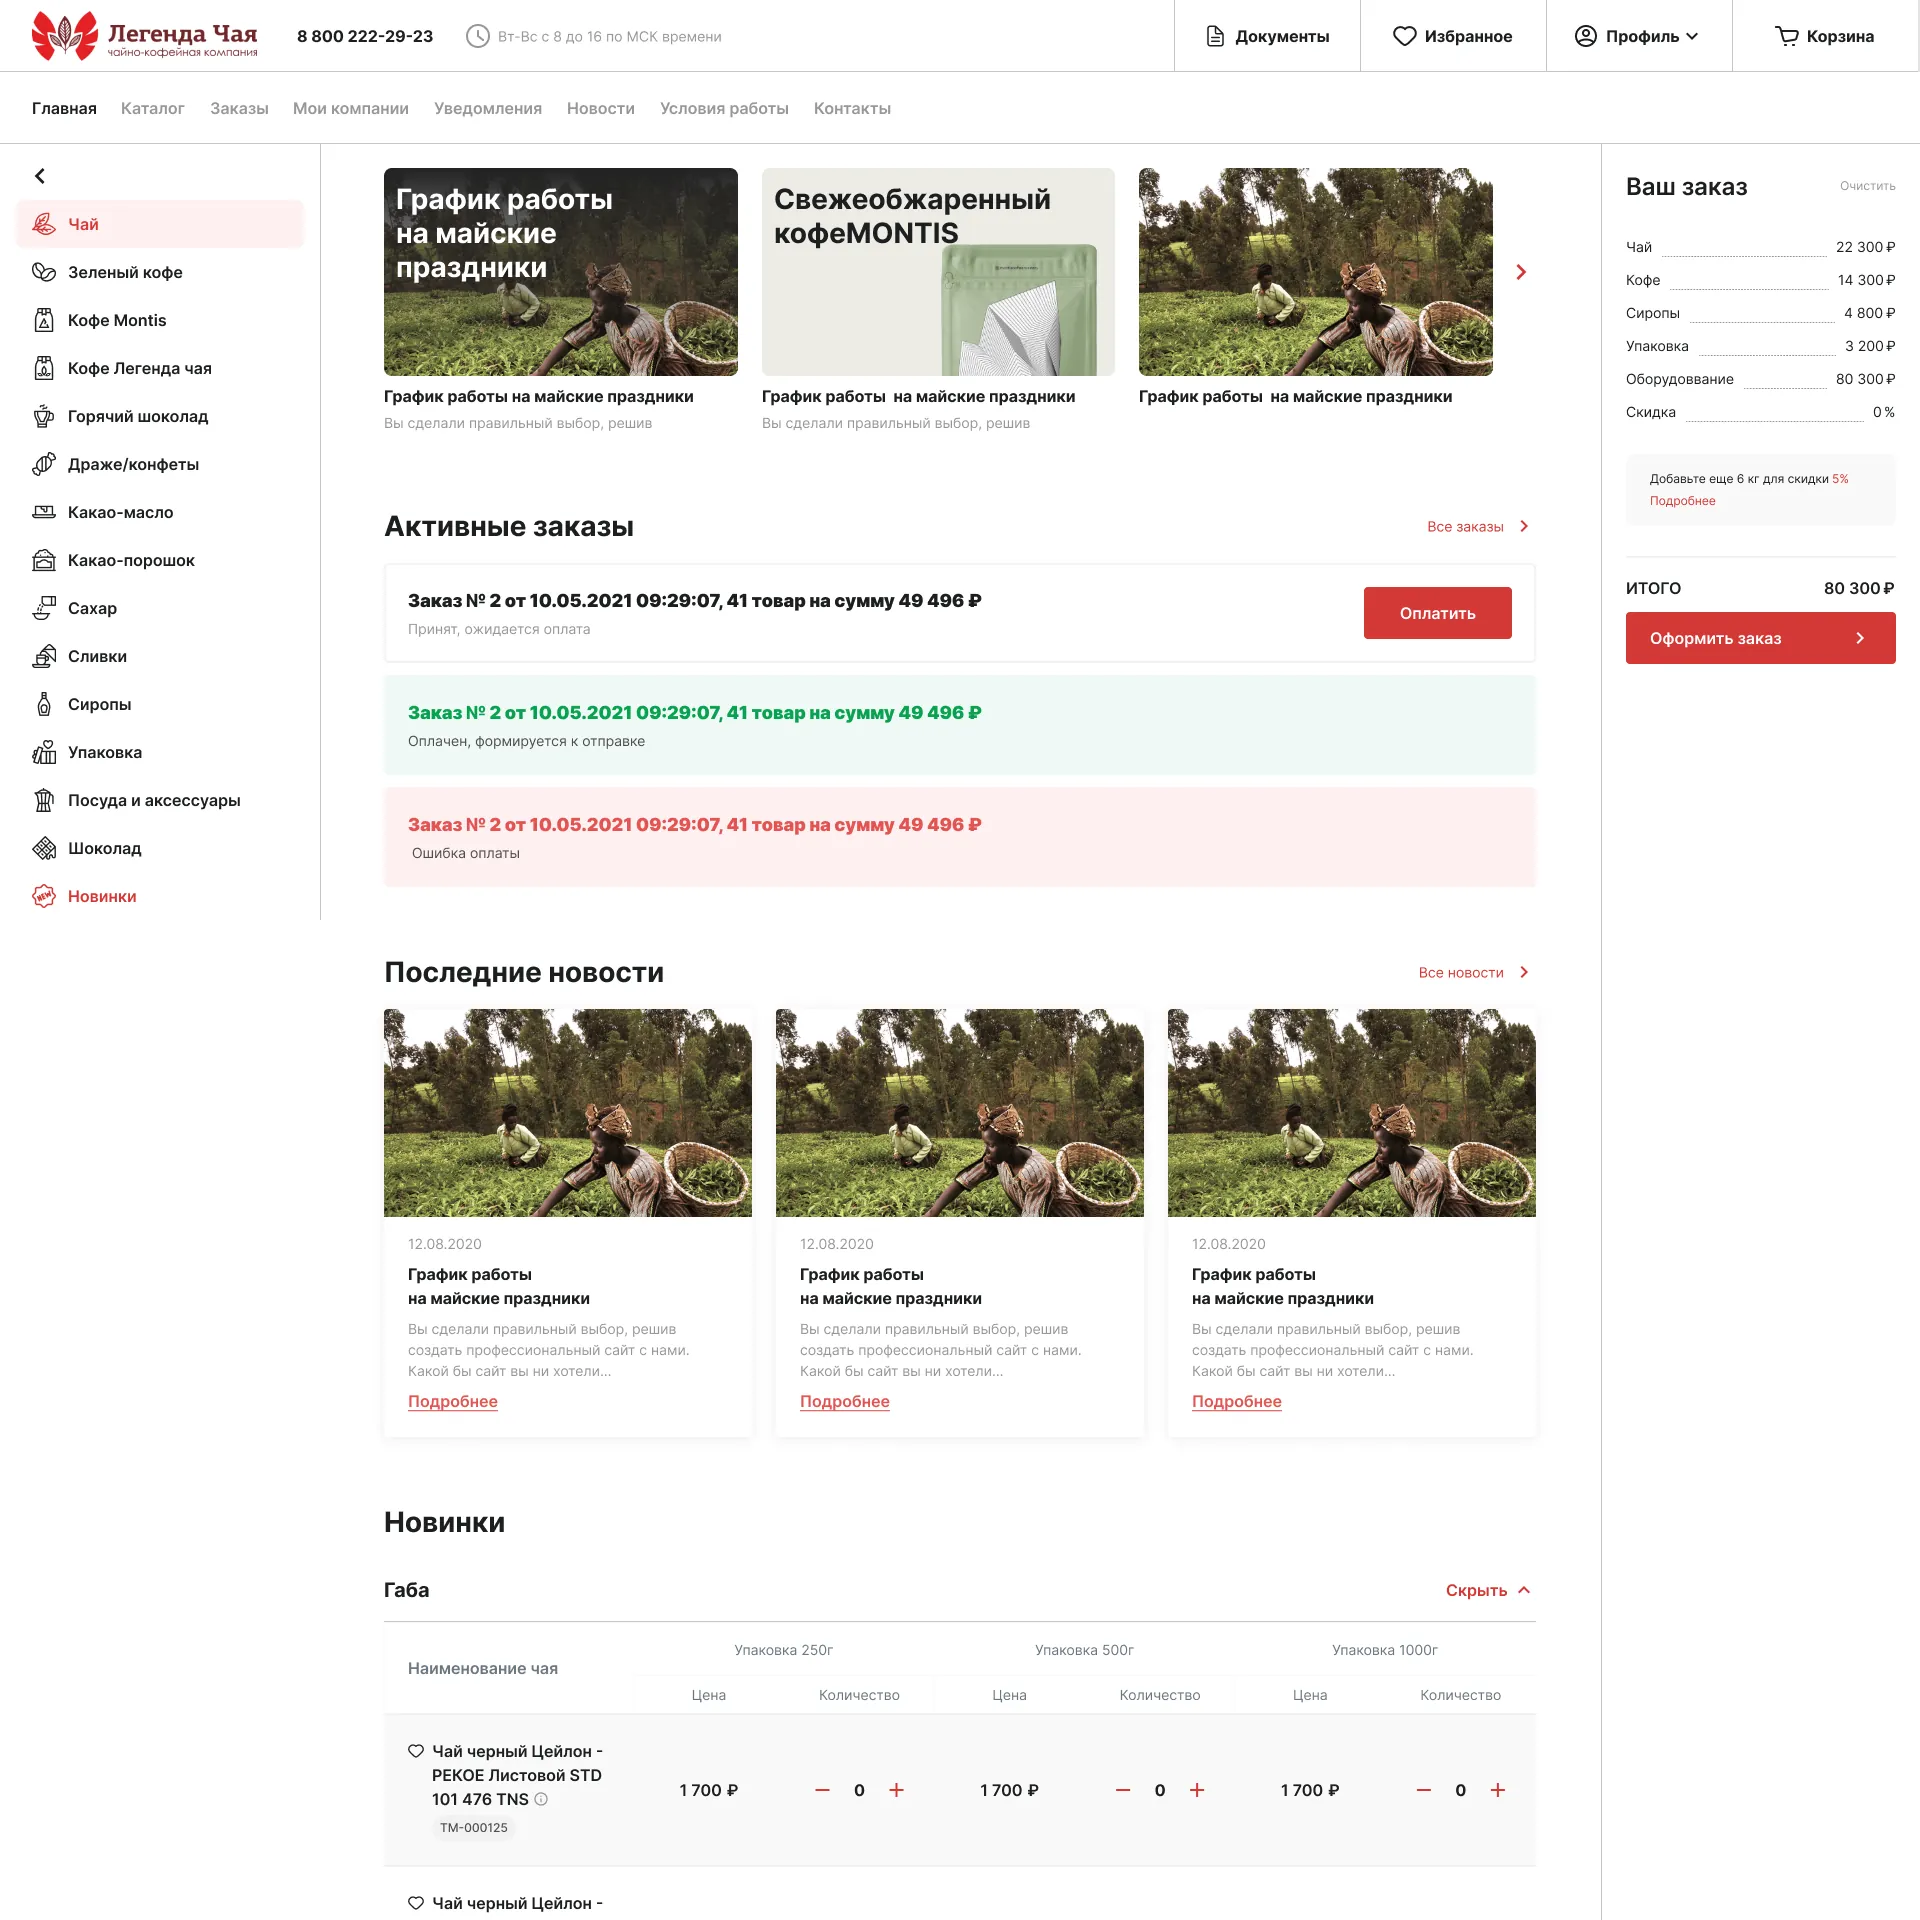Toggle favorite heart on second Цейлон tea row
The height and width of the screenshot is (1920, 1920).
(x=416, y=1903)
